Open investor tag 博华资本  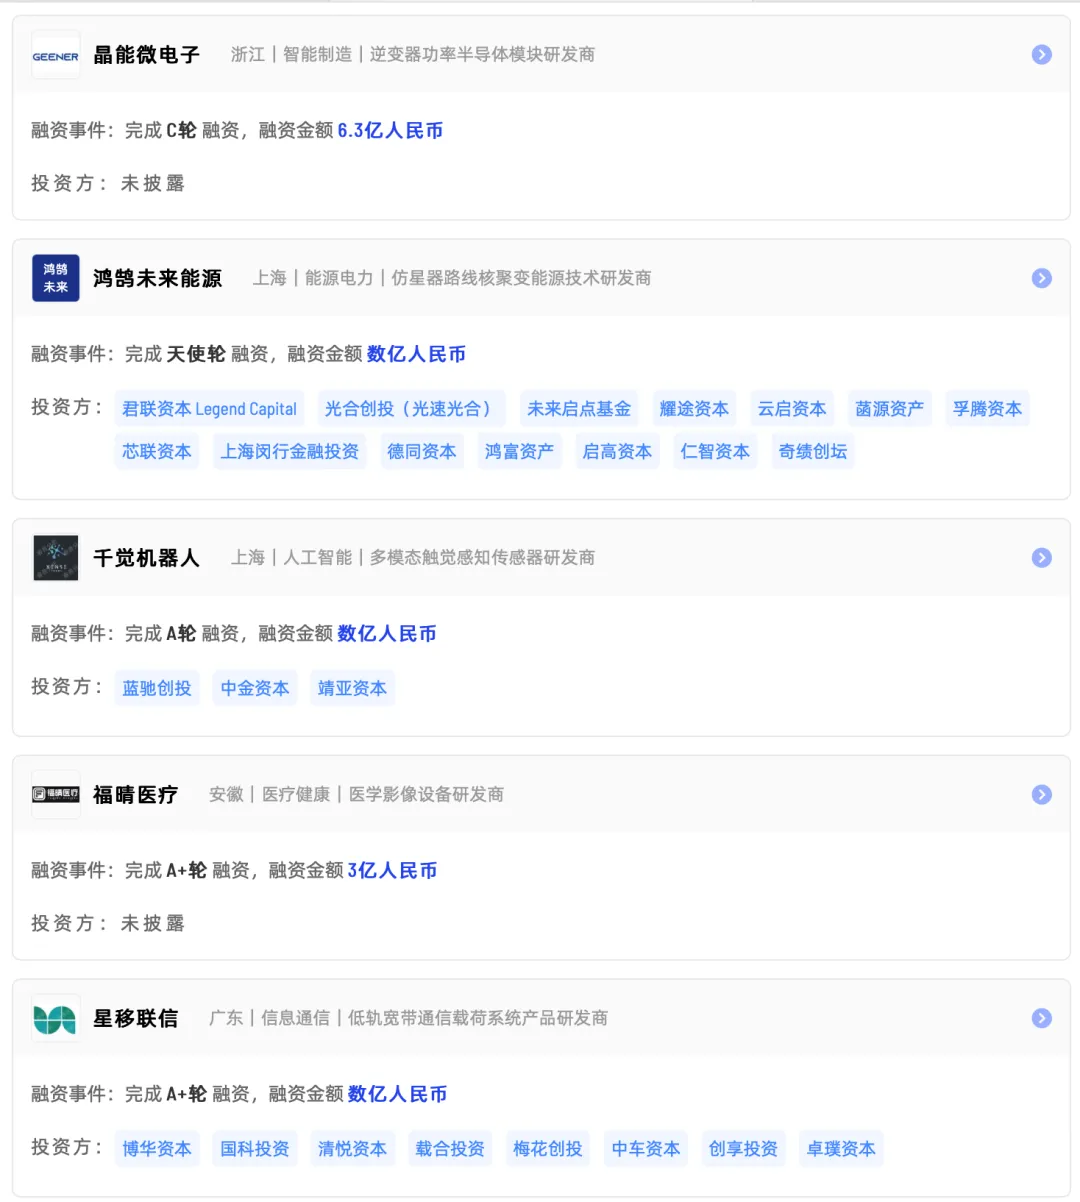[x=157, y=1149]
